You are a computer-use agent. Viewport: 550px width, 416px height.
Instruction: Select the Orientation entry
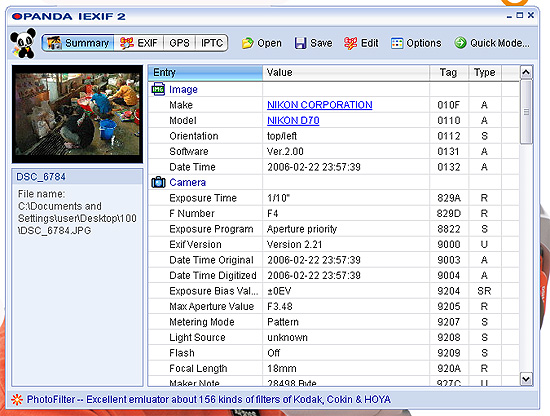pos(194,136)
